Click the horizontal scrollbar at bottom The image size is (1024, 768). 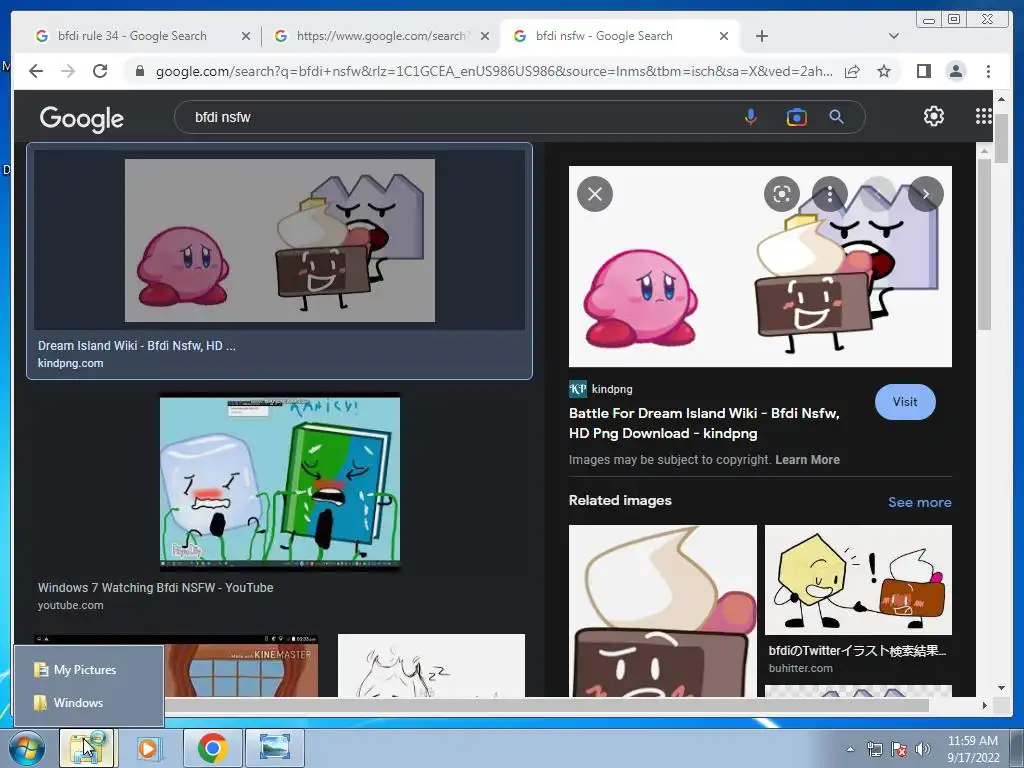point(546,705)
